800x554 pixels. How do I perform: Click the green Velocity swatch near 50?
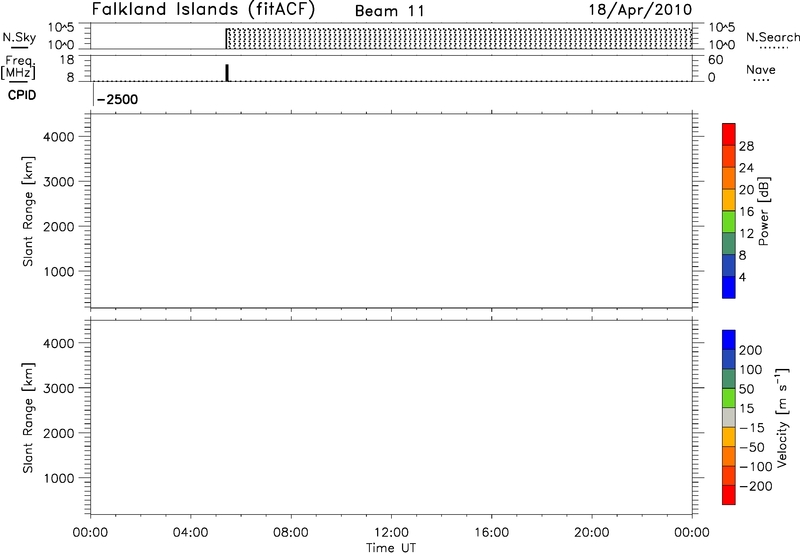[x=729, y=398]
